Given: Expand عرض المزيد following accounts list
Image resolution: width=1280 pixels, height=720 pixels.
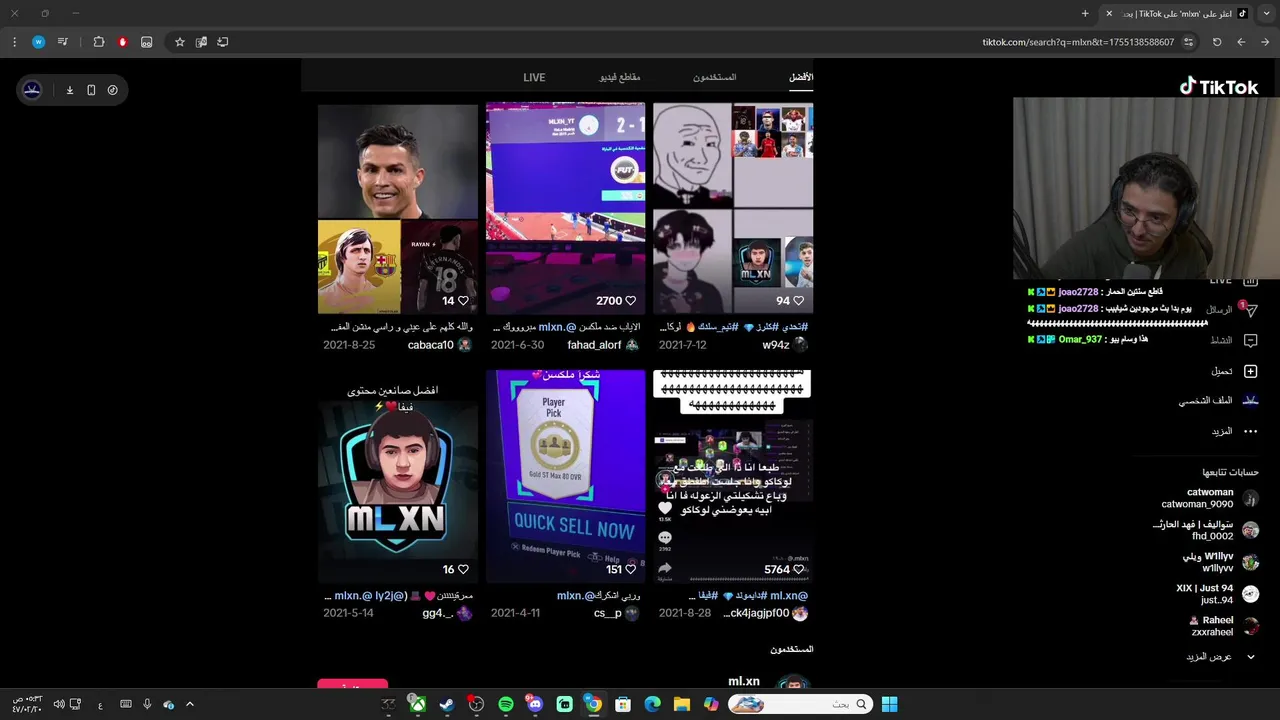Looking at the screenshot, I should tap(1220, 657).
